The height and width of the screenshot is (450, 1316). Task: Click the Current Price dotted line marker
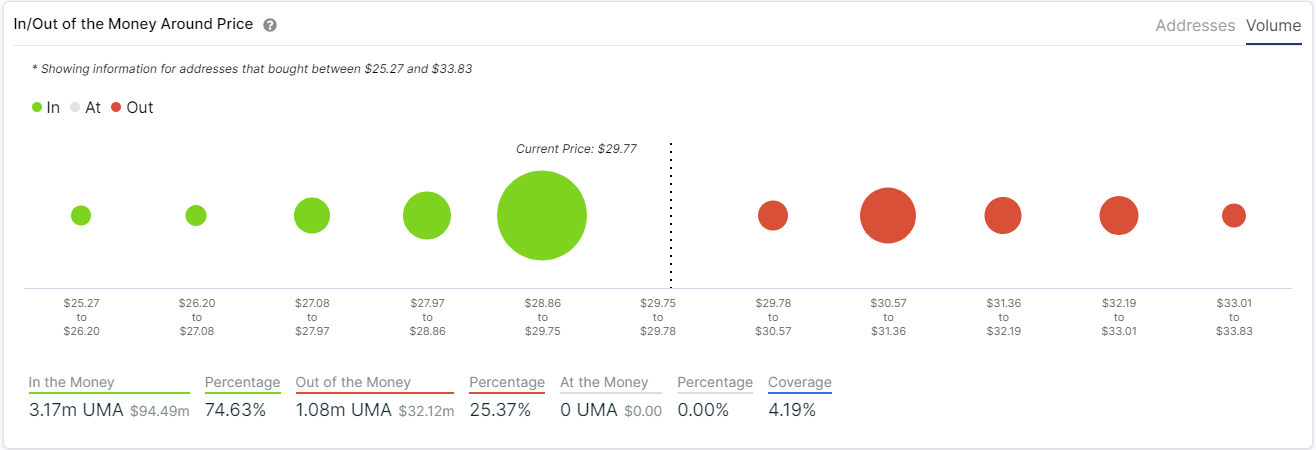coord(671,215)
